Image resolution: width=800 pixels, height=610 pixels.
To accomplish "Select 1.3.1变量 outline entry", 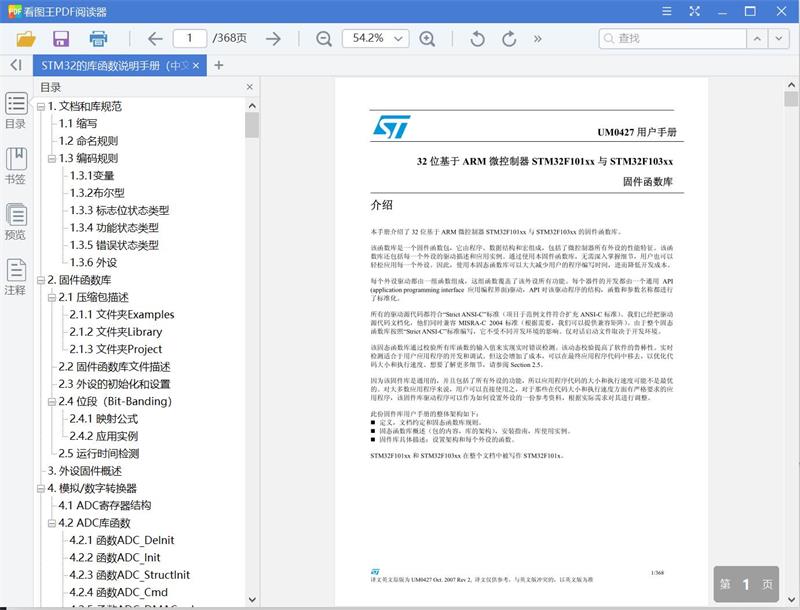I will [x=92, y=175].
